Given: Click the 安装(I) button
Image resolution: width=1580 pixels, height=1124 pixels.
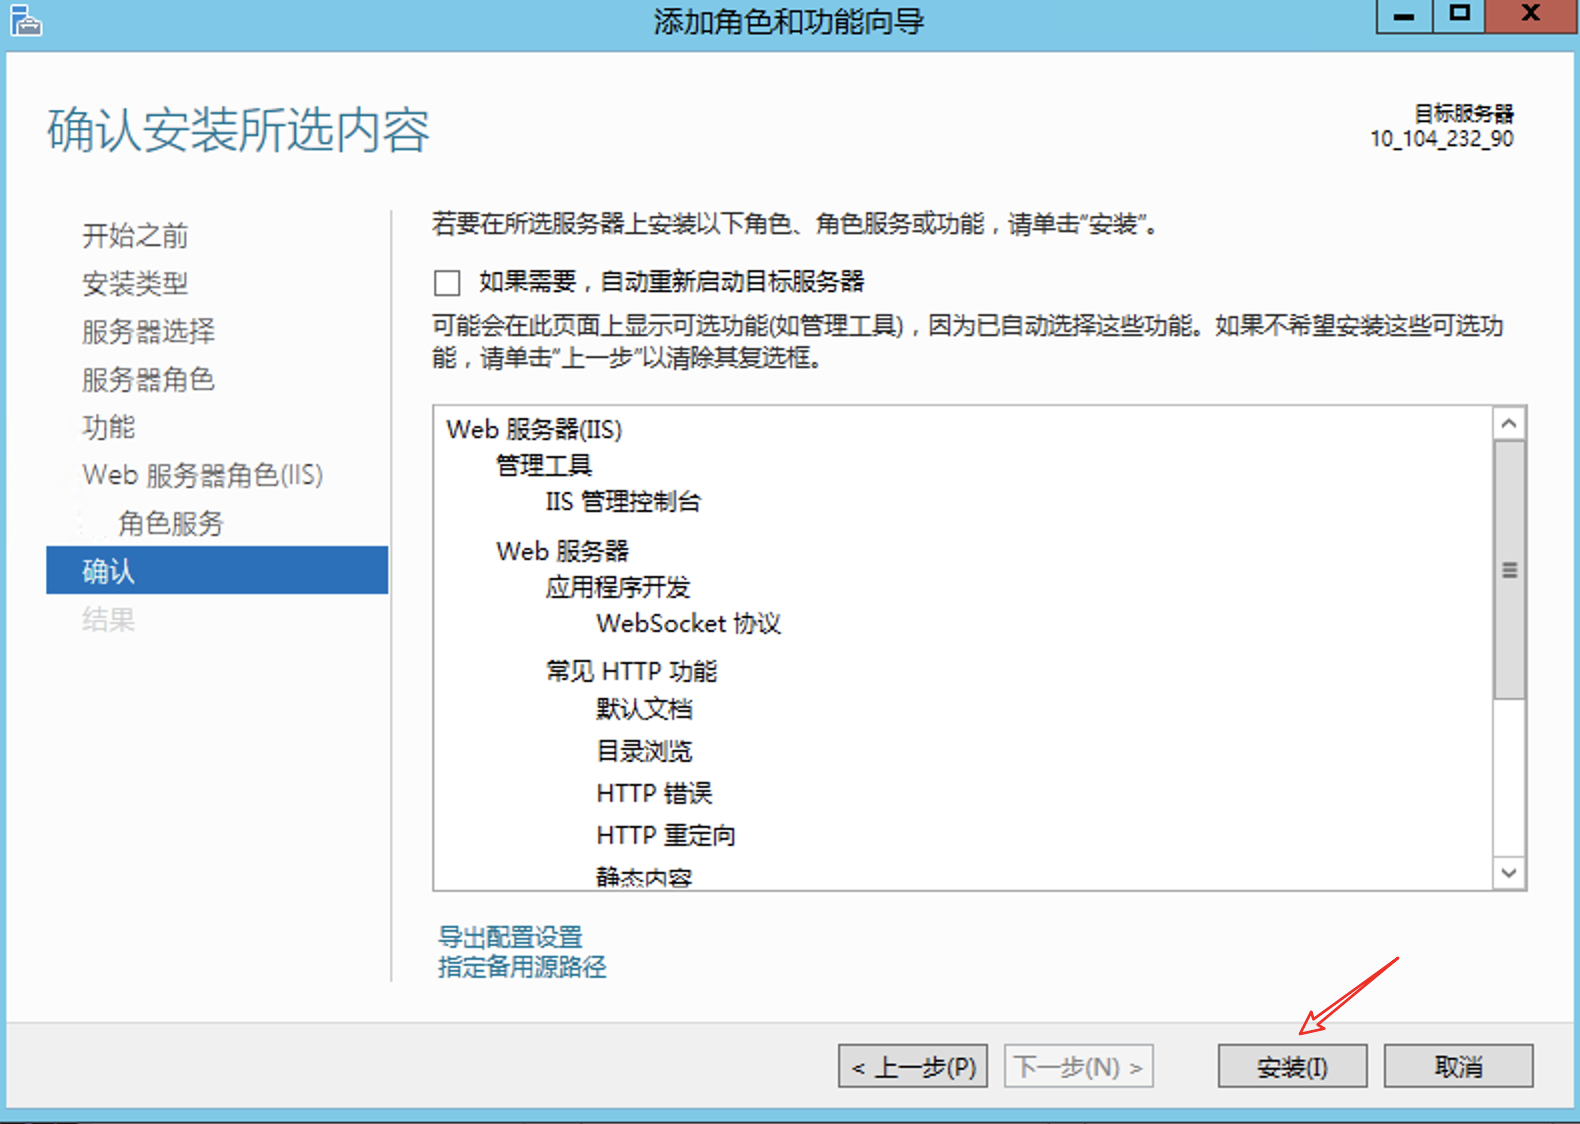Looking at the screenshot, I should click(1292, 1066).
